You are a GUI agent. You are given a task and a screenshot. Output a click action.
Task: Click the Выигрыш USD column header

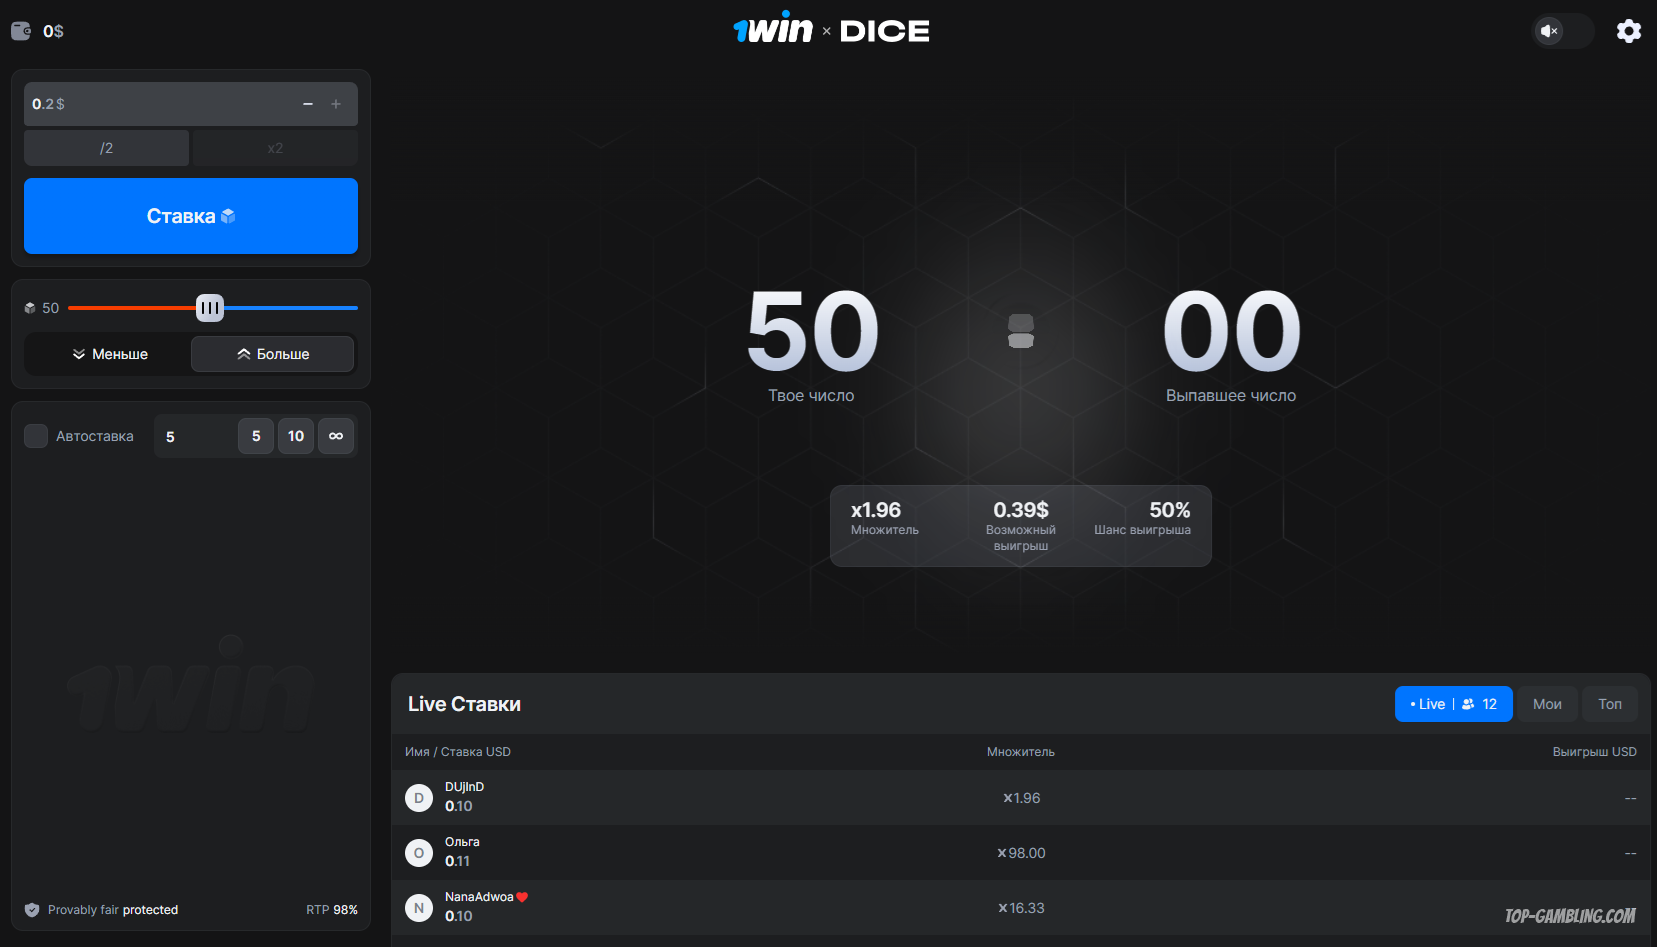1594,752
